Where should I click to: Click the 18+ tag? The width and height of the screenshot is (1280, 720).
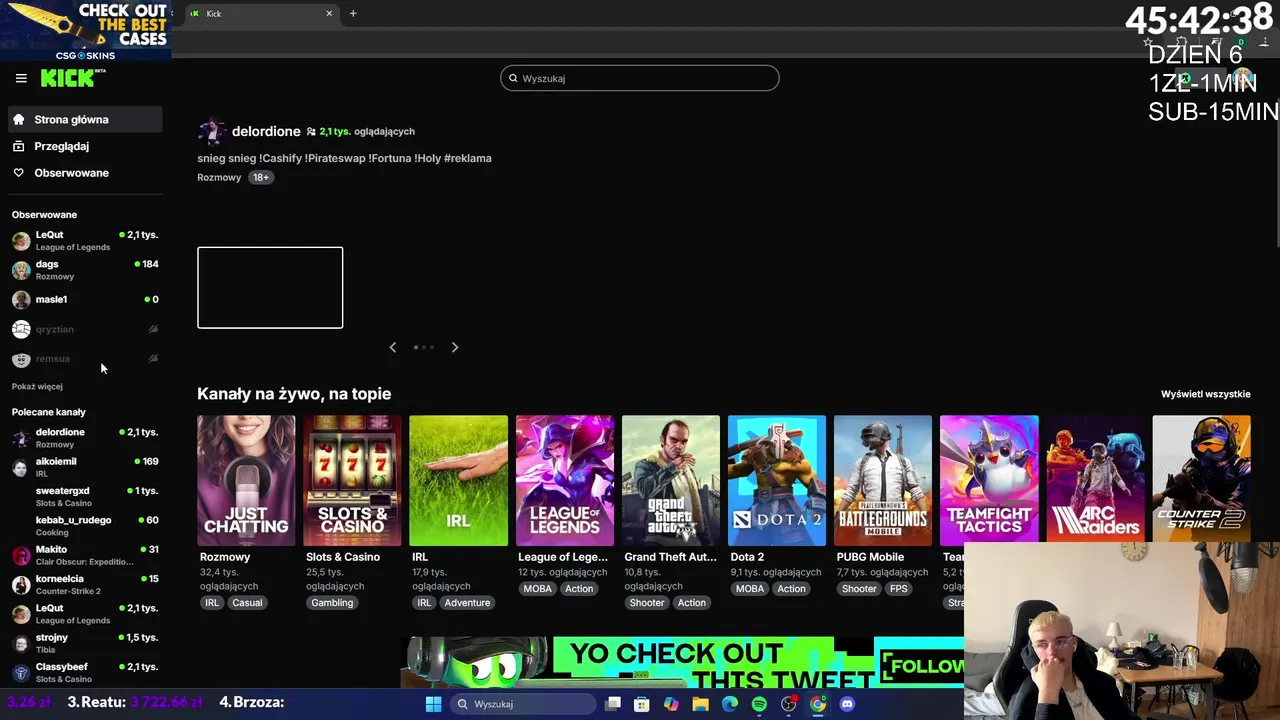(260, 177)
